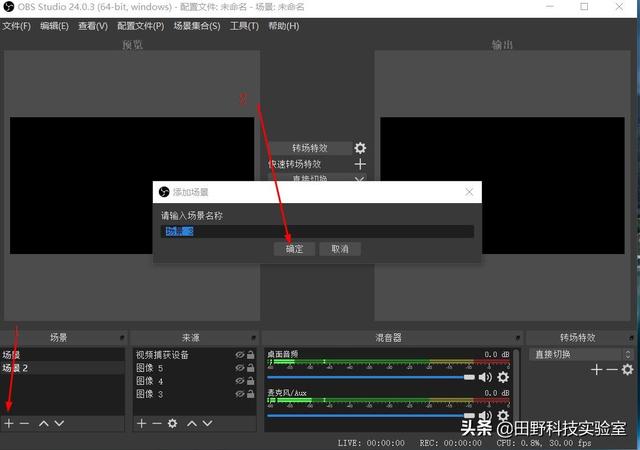Click the 转场特效 button between previews
Image resolution: width=640 pixels, height=450 pixels.
[310, 148]
